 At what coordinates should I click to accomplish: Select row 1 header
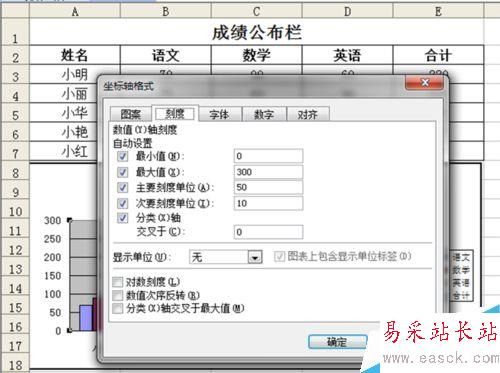tap(15, 32)
